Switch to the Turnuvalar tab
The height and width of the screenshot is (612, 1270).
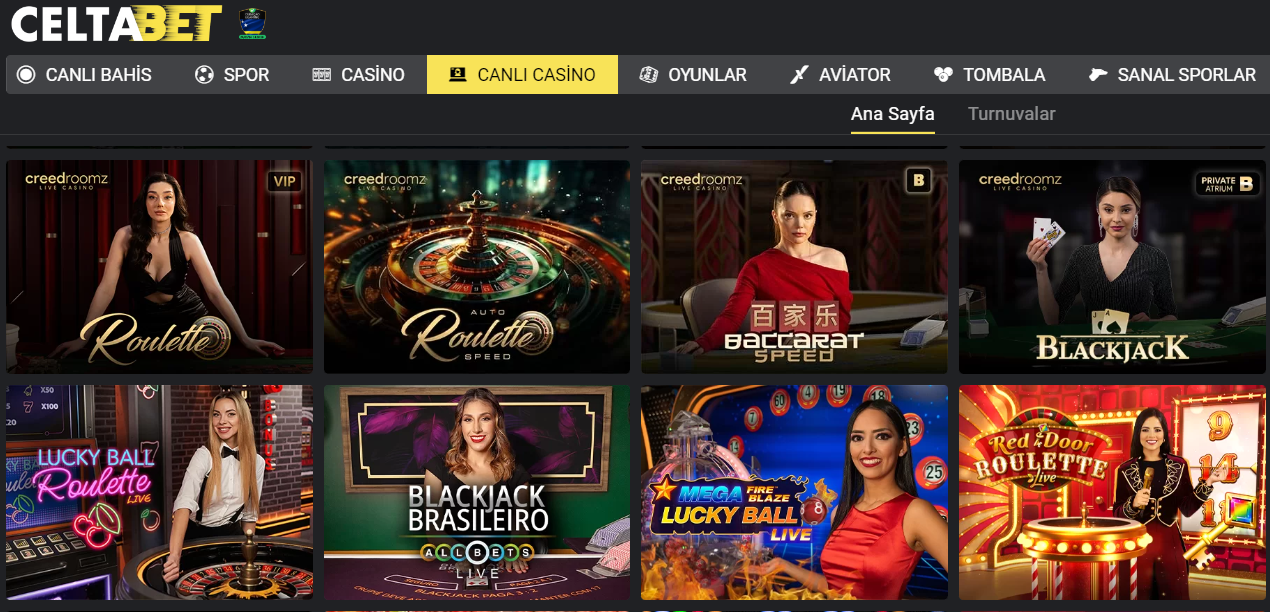click(1011, 114)
